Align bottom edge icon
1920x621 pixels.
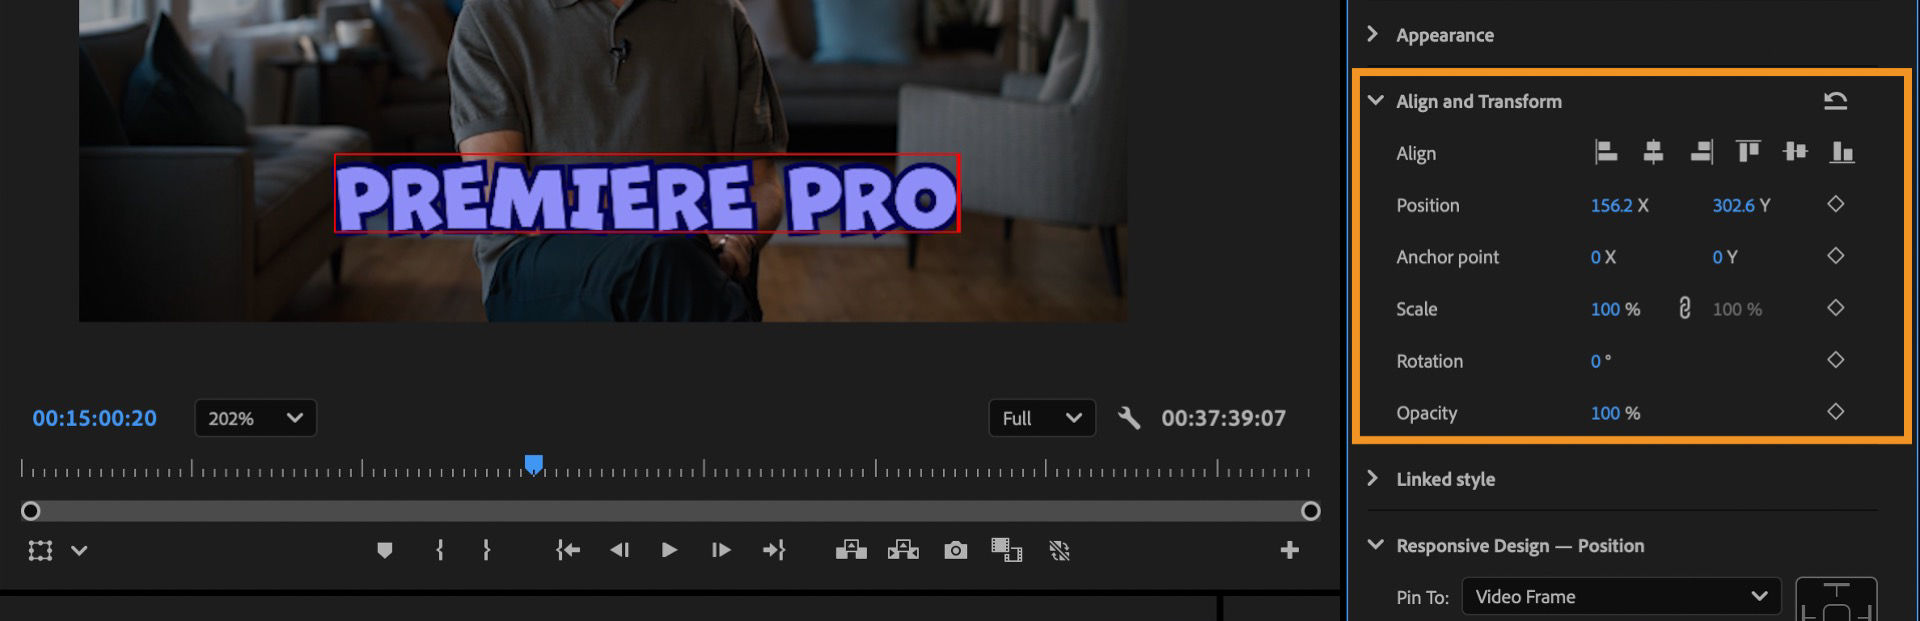click(1842, 152)
